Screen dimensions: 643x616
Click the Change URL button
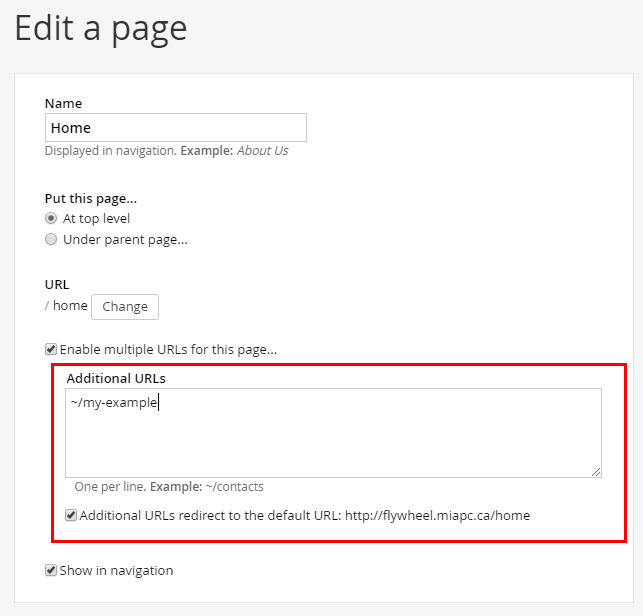click(x=125, y=306)
